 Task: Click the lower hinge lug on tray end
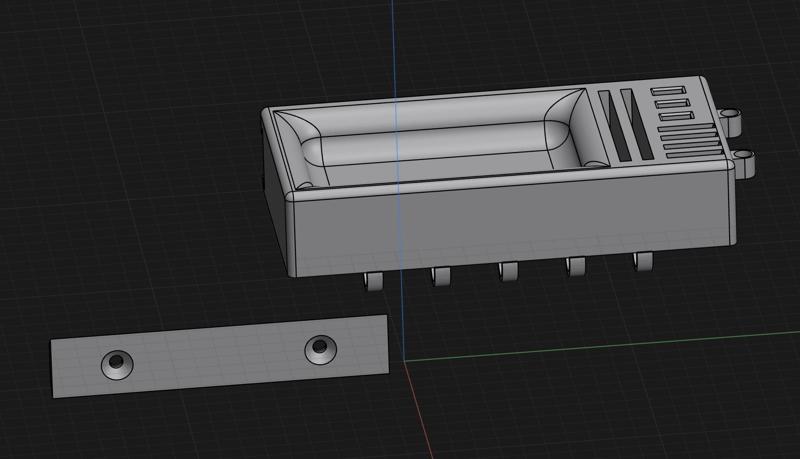(x=744, y=163)
